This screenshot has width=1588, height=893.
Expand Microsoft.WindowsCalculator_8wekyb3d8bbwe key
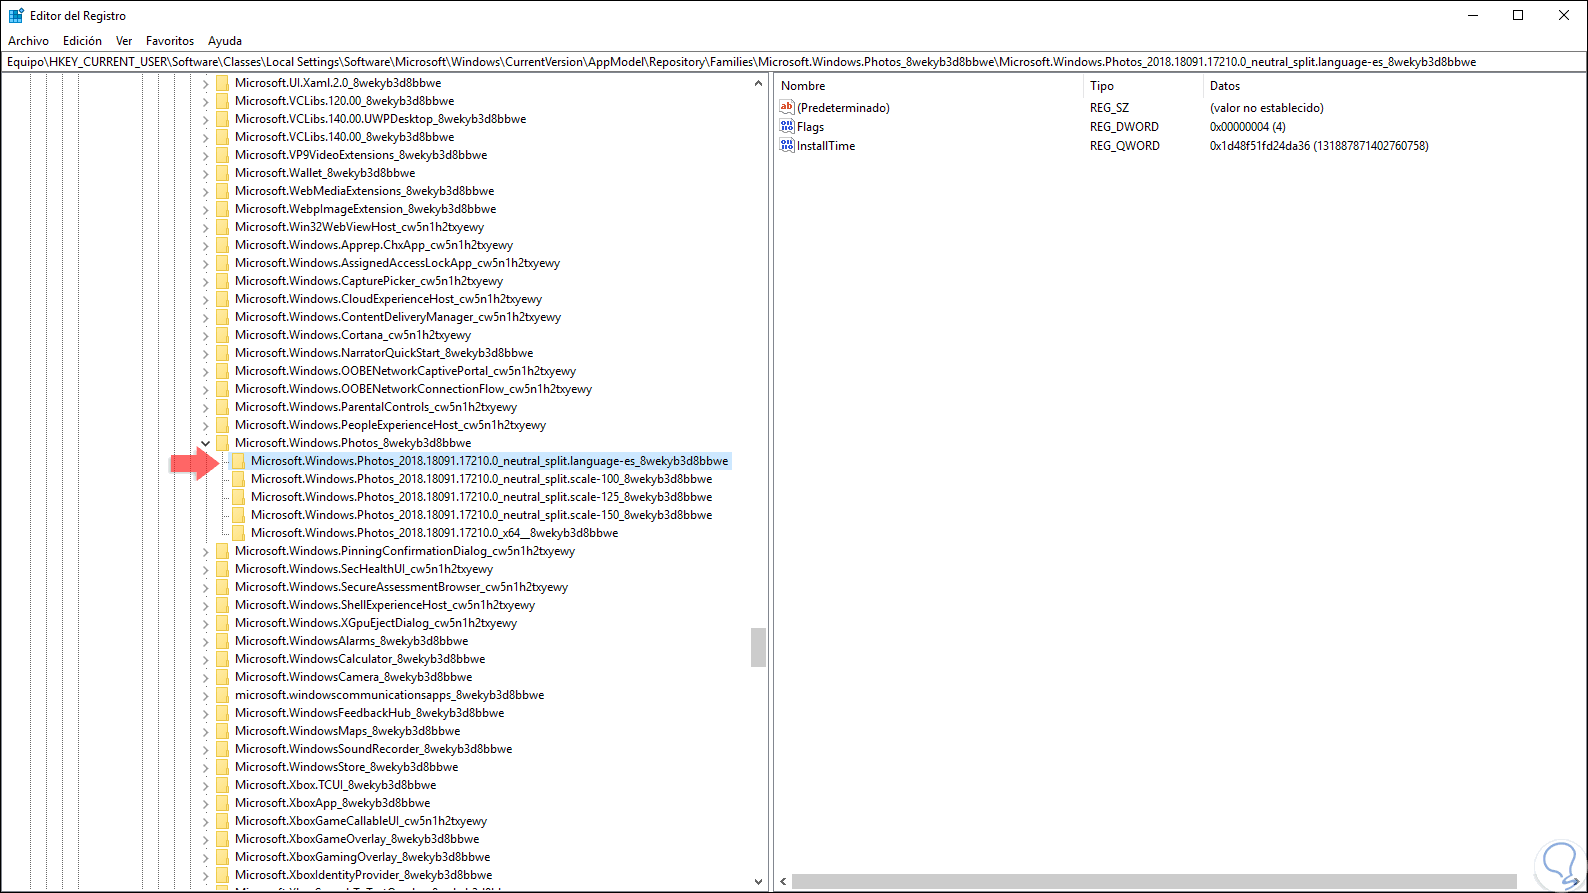pyautogui.click(x=206, y=659)
